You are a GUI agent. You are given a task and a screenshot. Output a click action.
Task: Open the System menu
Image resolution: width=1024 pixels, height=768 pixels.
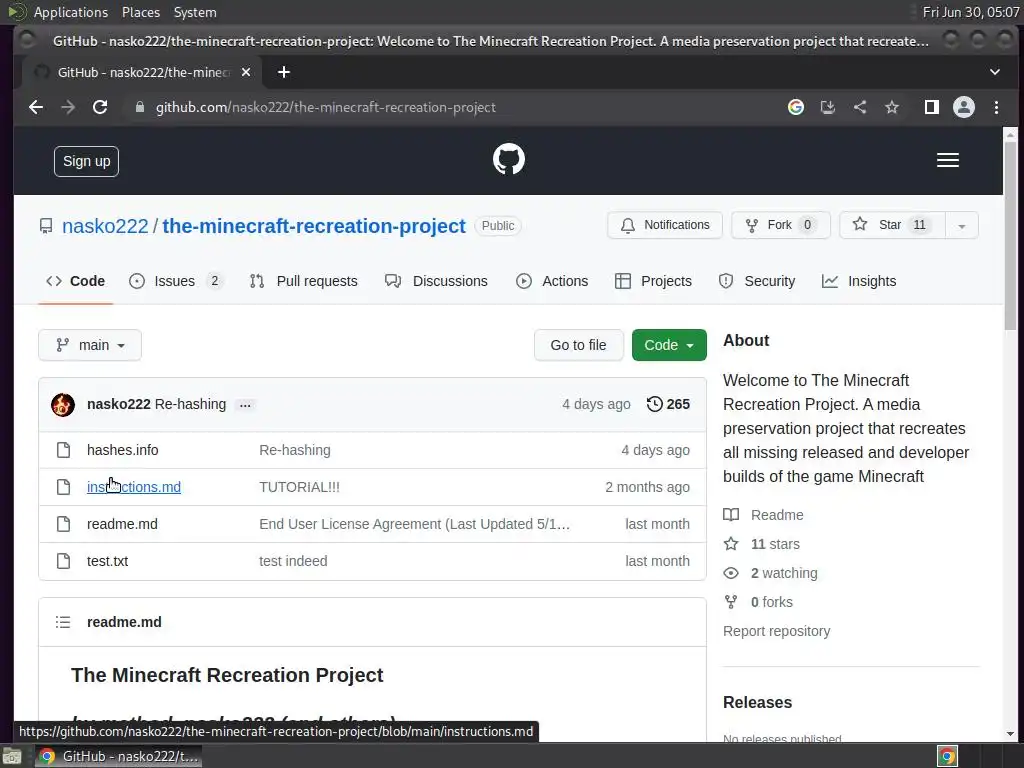(x=195, y=12)
